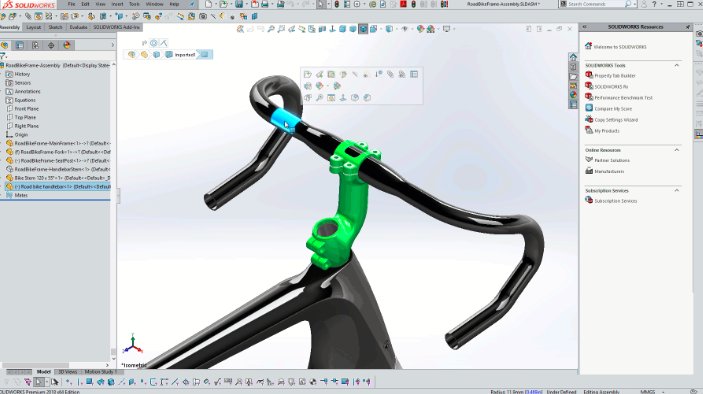This screenshot has width=703, height=394.
Task: Click the View Settings monitor icon
Action: click(446, 29)
